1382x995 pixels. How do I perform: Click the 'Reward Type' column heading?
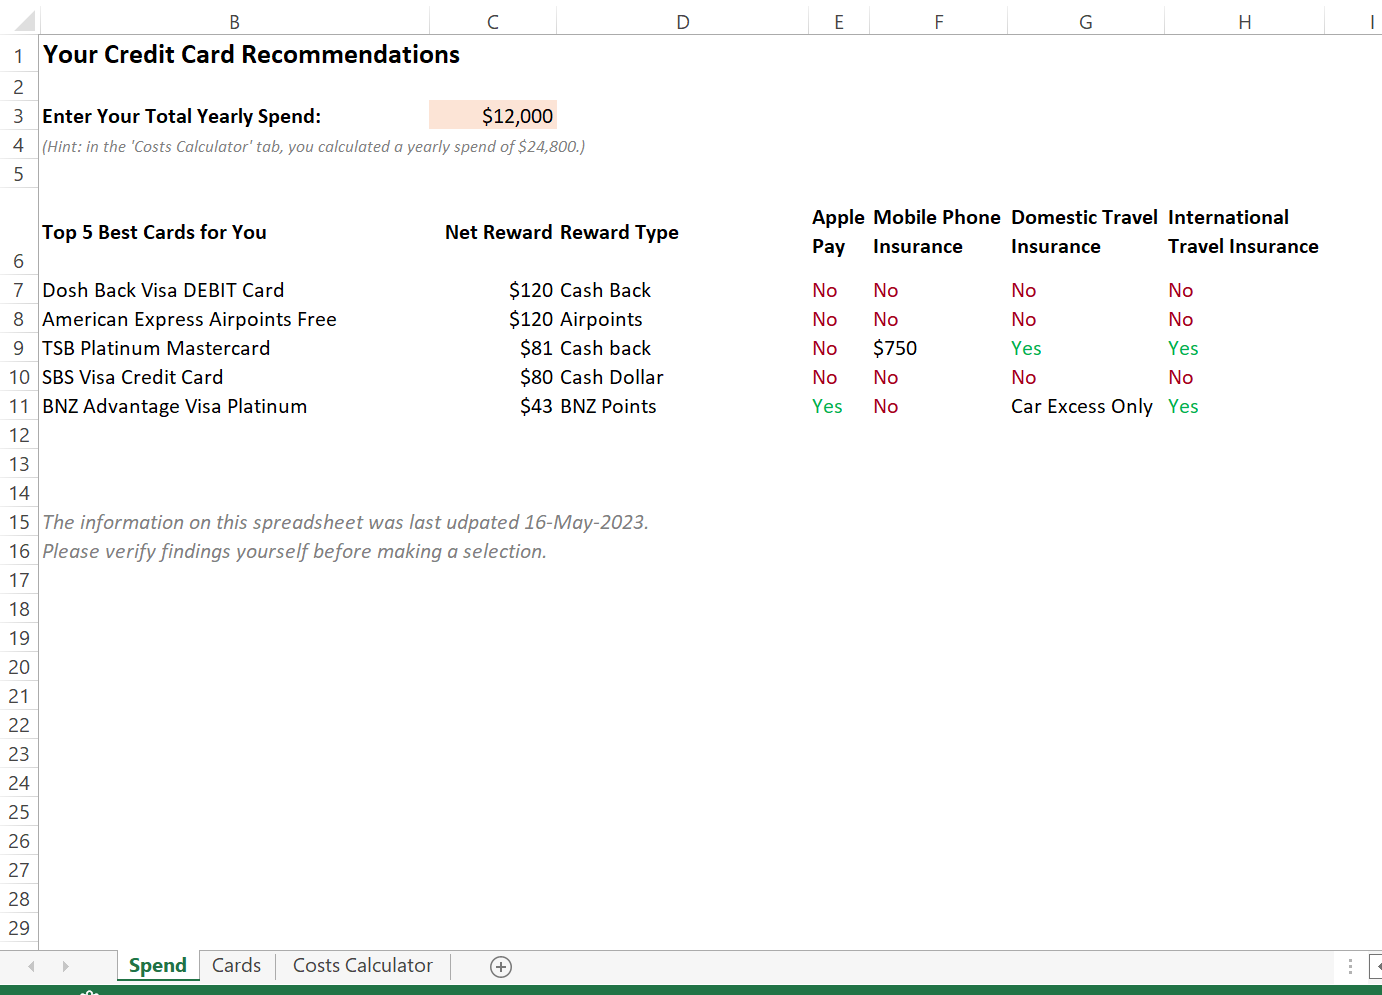(619, 232)
